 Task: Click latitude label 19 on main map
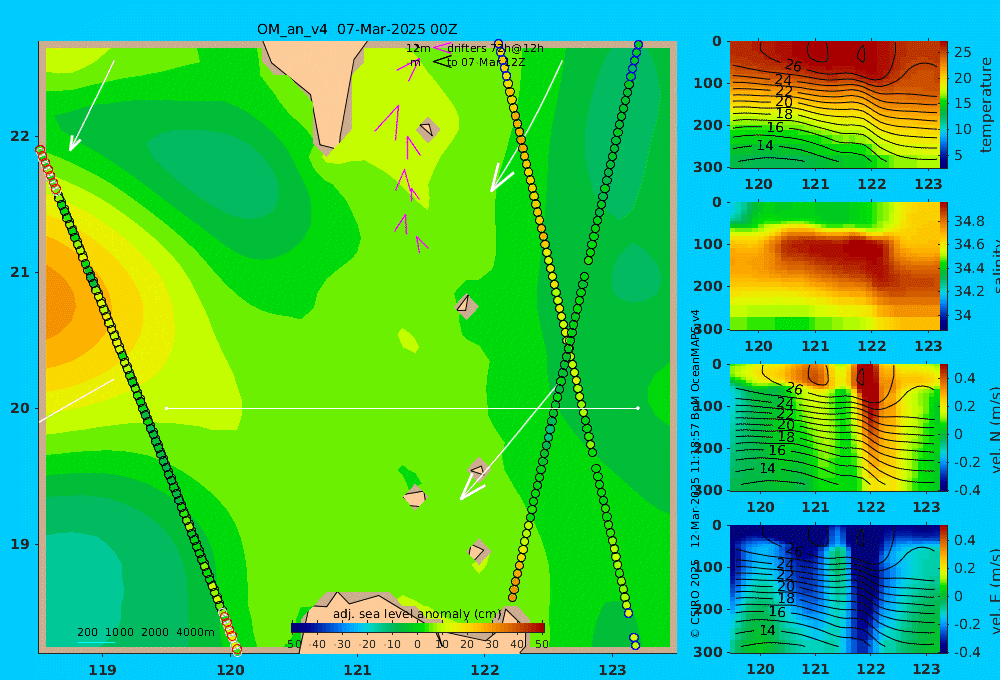20,544
